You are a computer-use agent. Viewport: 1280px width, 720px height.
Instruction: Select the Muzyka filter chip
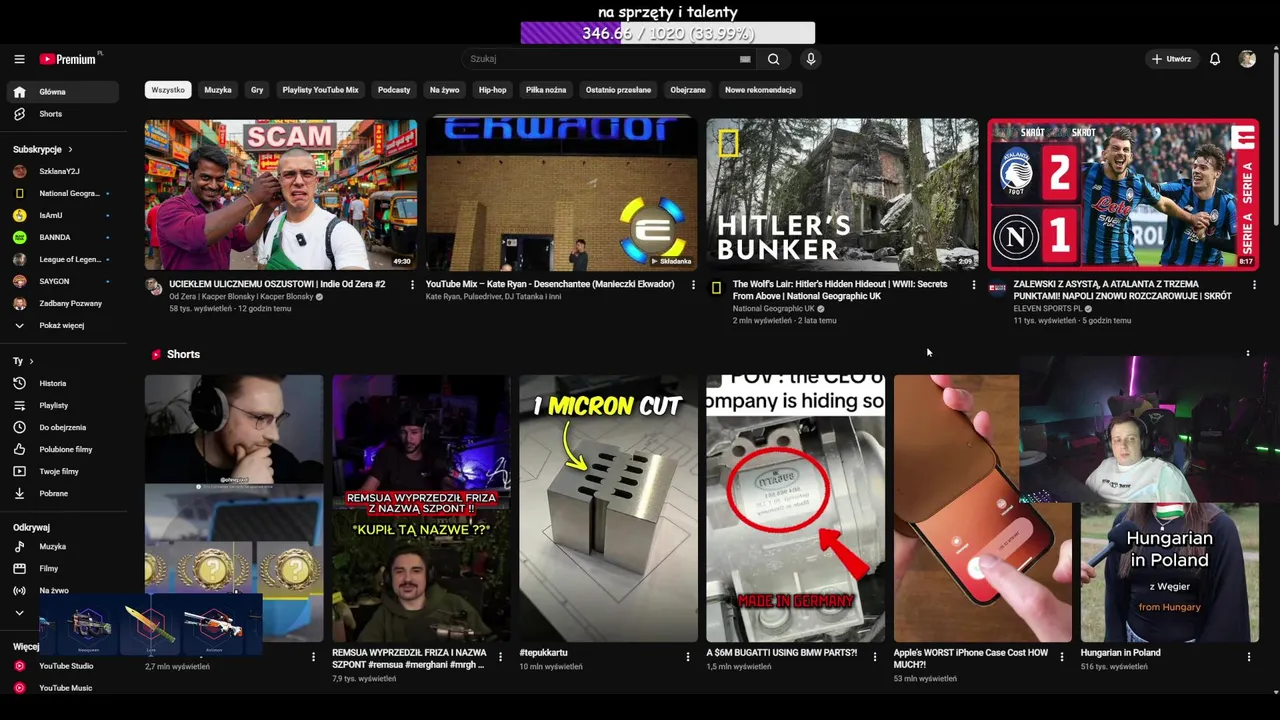coord(218,90)
